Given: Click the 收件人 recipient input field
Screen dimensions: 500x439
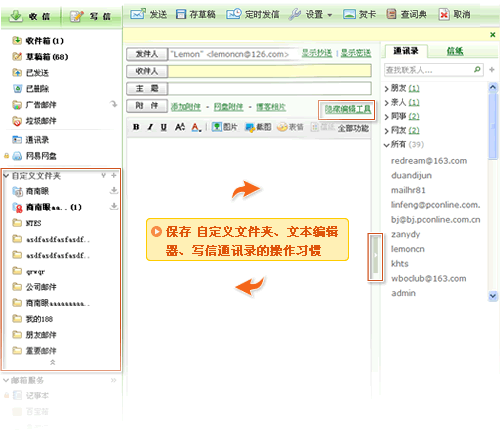Looking at the screenshot, I should 270,71.
